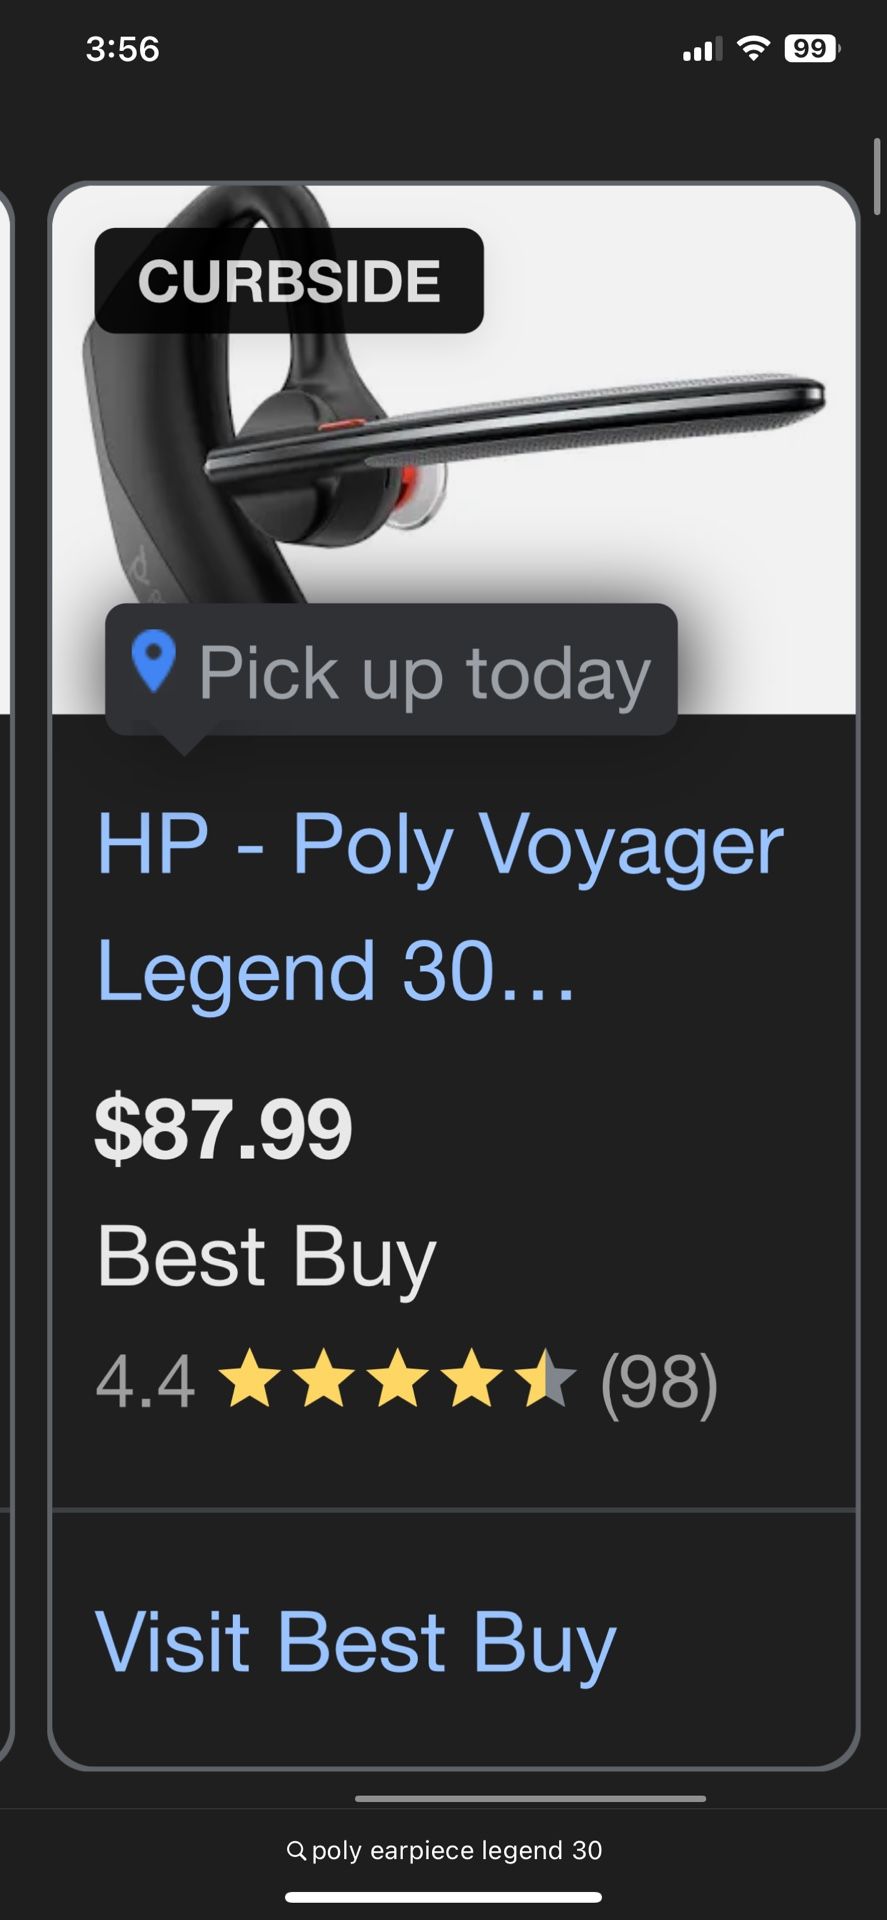Select the Best Buy seller name
Screen dimensions: 887x1920
pos(266,1256)
